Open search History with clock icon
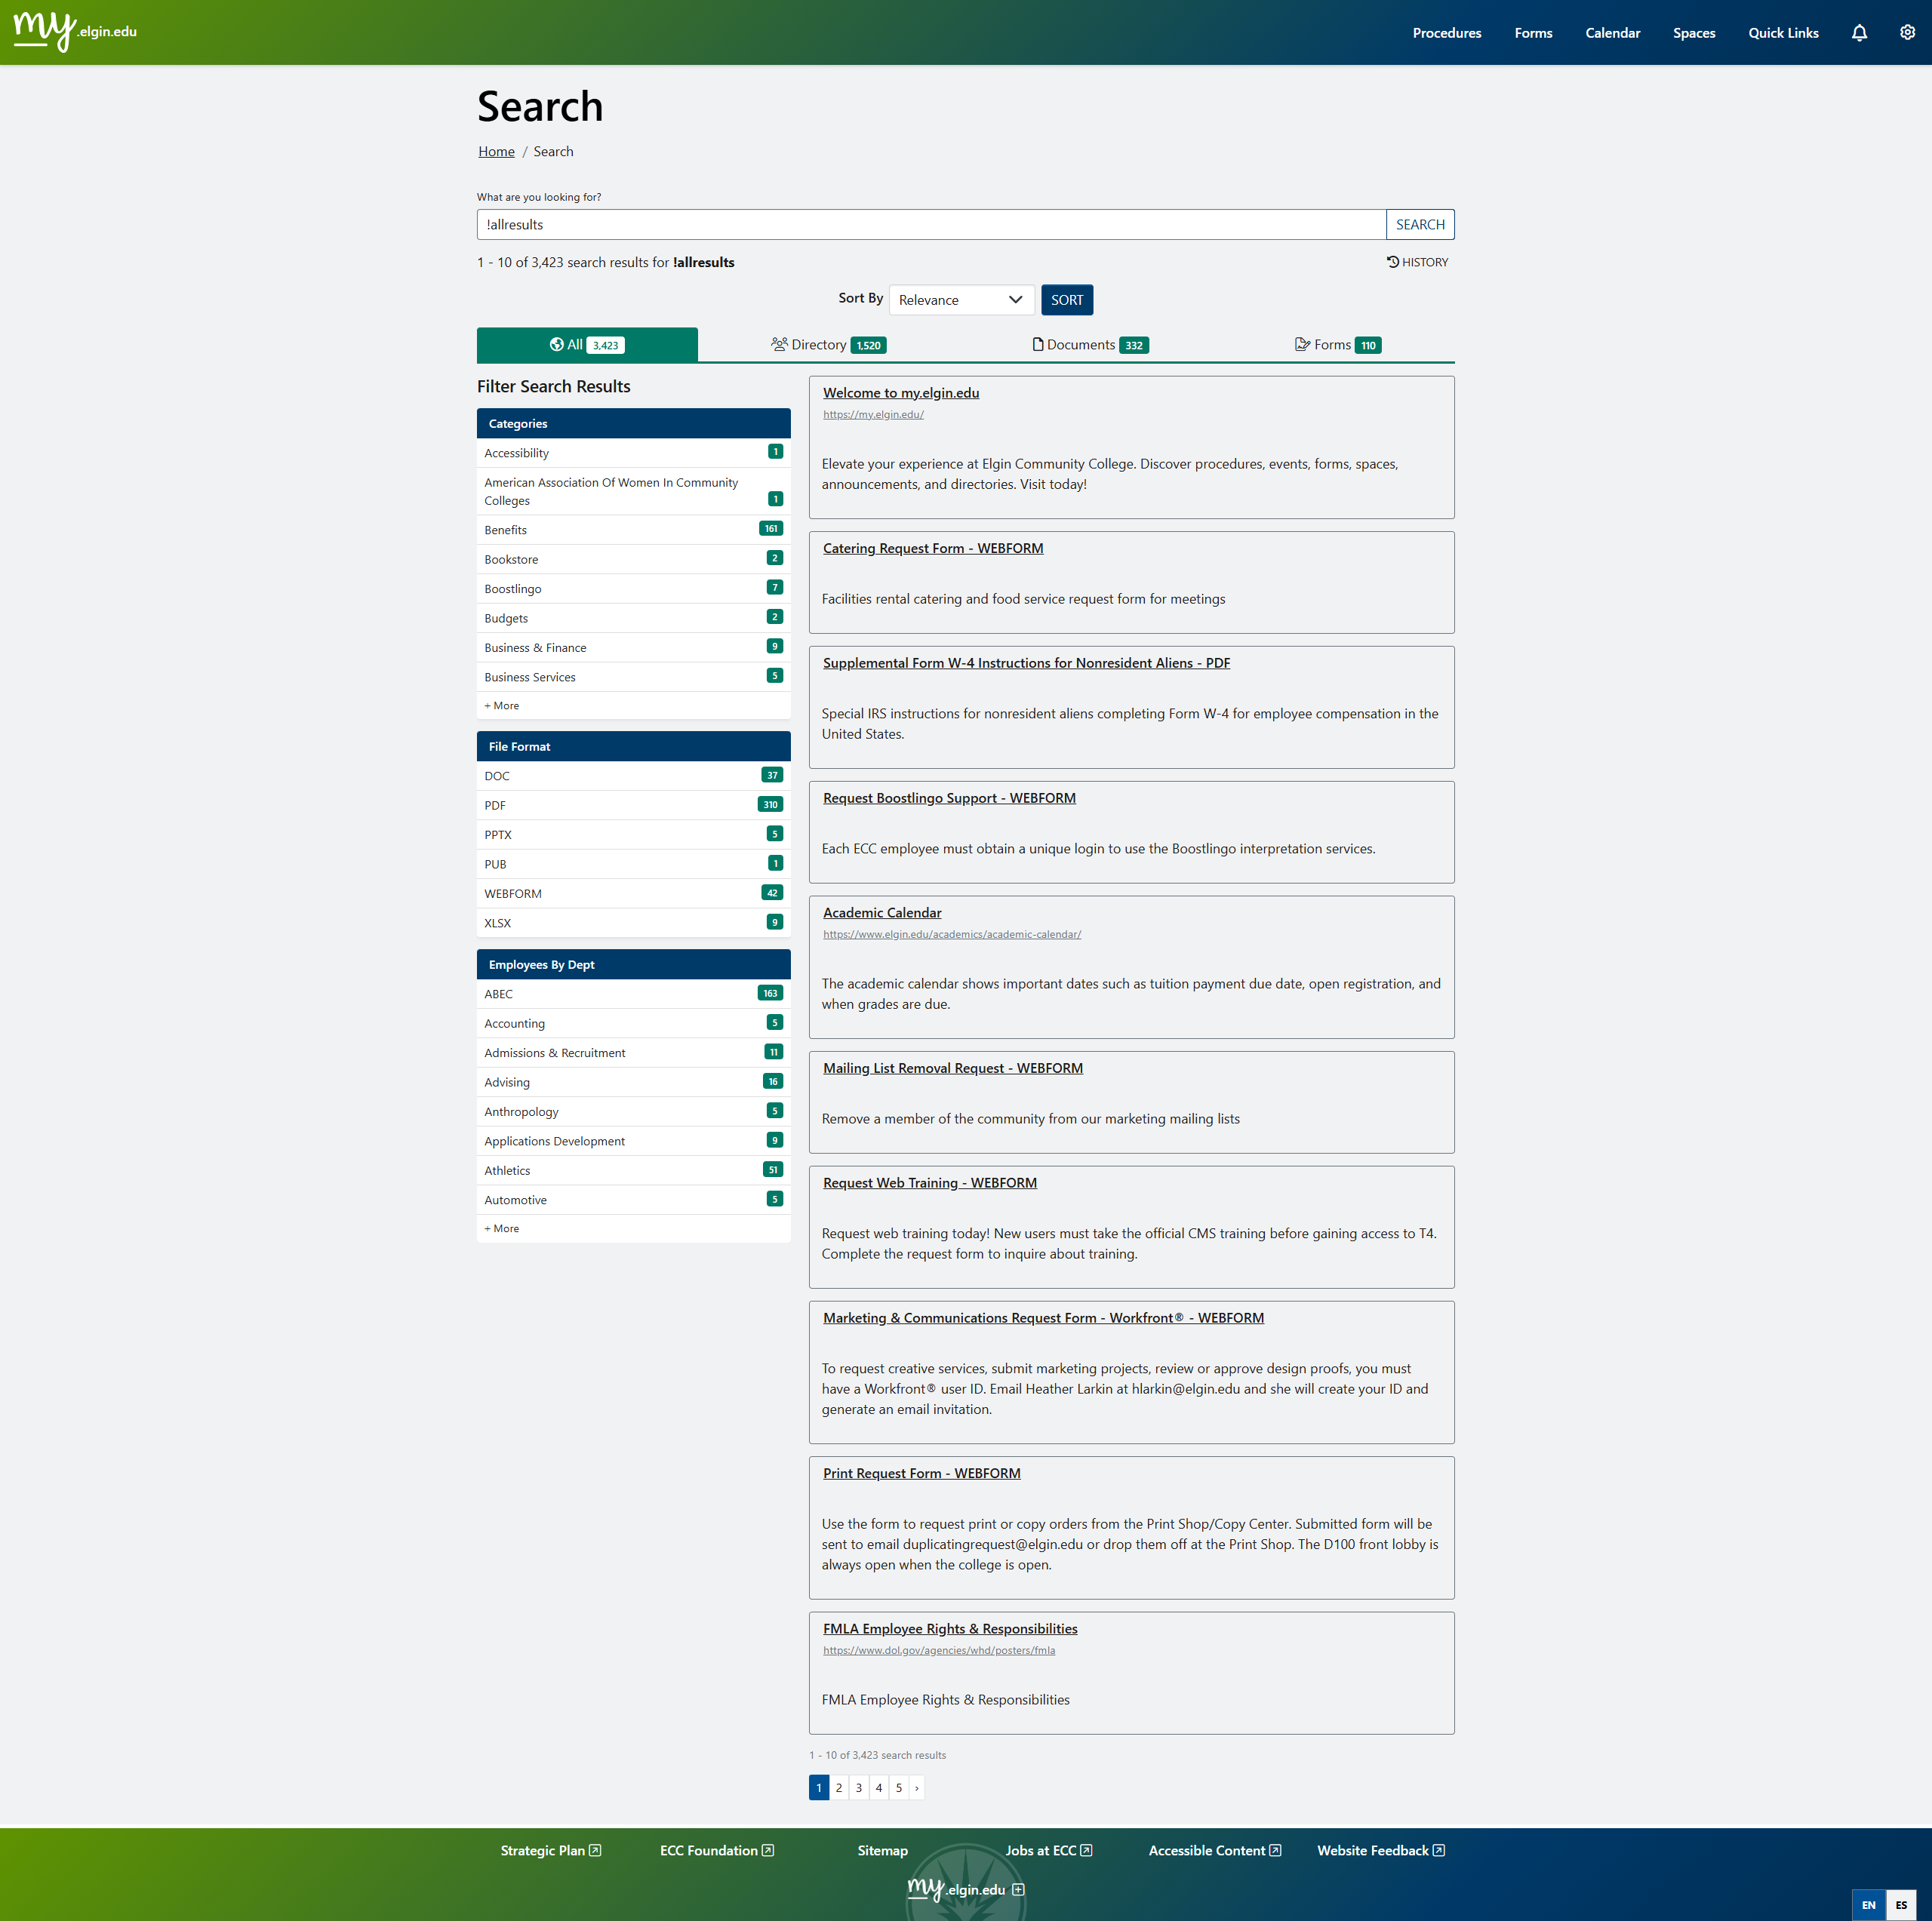1932x1921 pixels. (1417, 262)
